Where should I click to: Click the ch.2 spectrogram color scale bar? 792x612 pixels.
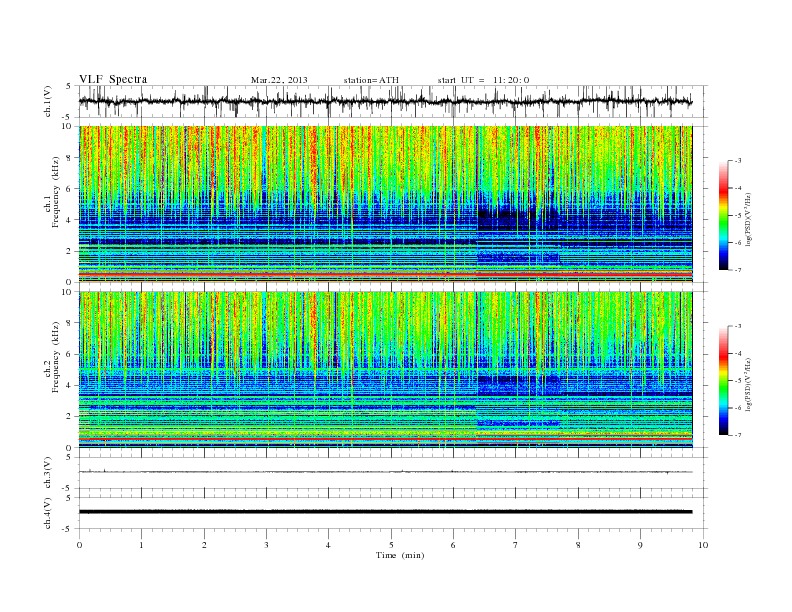click(x=724, y=381)
